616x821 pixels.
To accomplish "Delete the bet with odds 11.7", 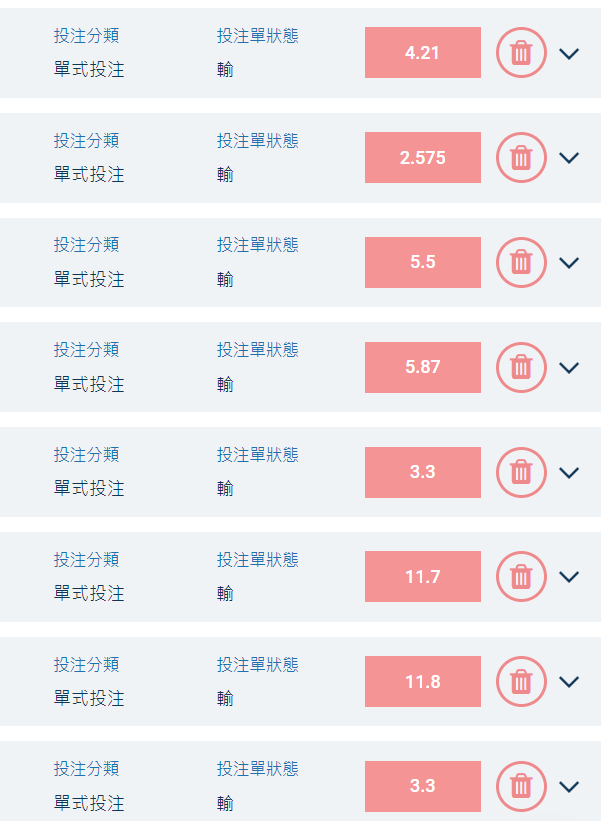I will click(521, 576).
